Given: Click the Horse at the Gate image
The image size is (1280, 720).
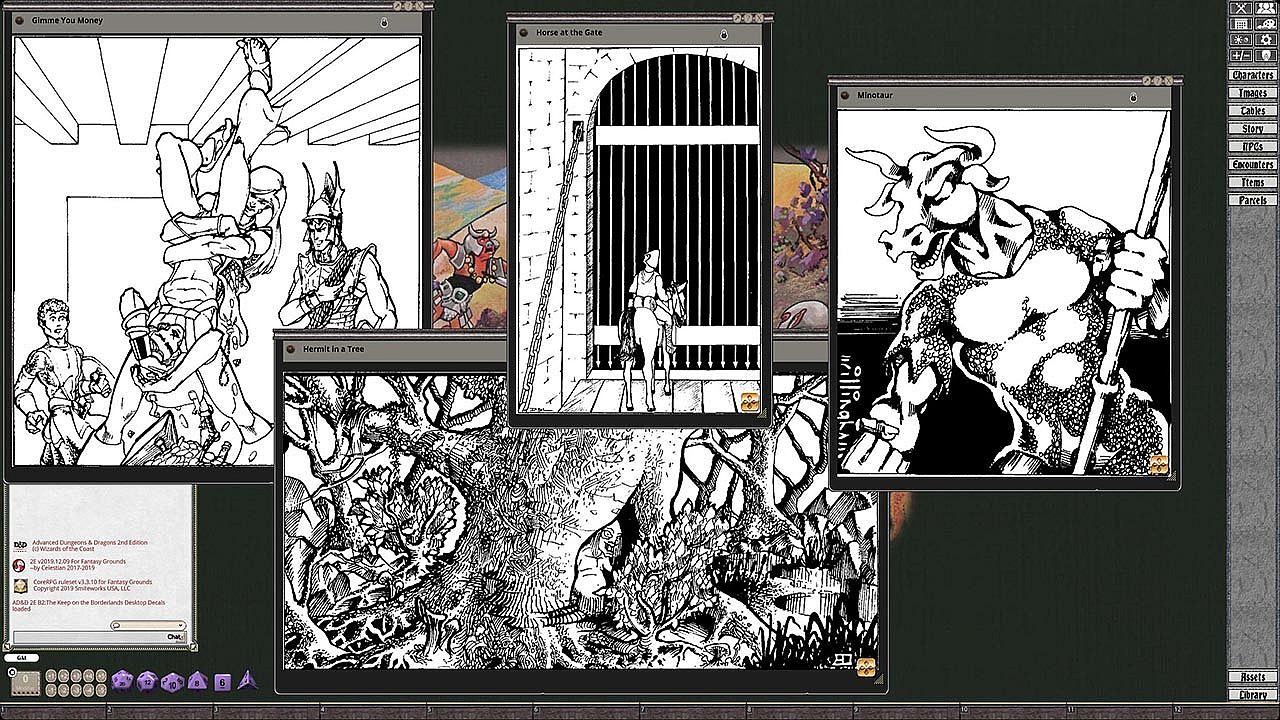Looking at the screenshot, I should [x=639, y=229].
